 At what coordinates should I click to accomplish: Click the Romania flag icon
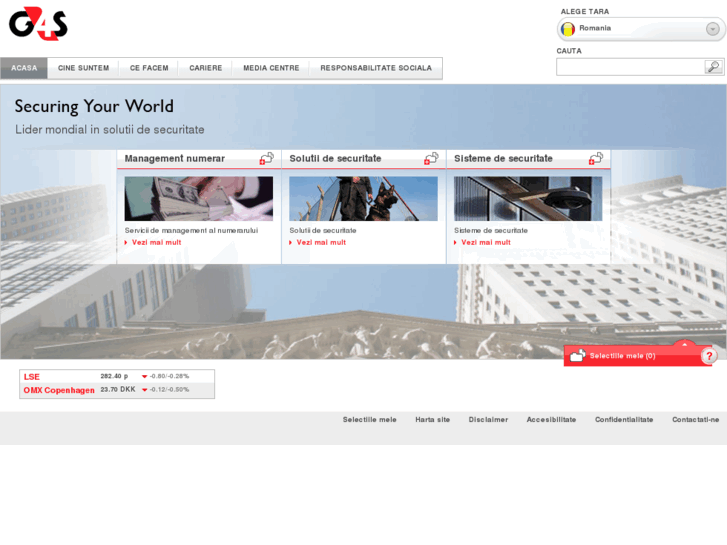click(x=568, y=29)
